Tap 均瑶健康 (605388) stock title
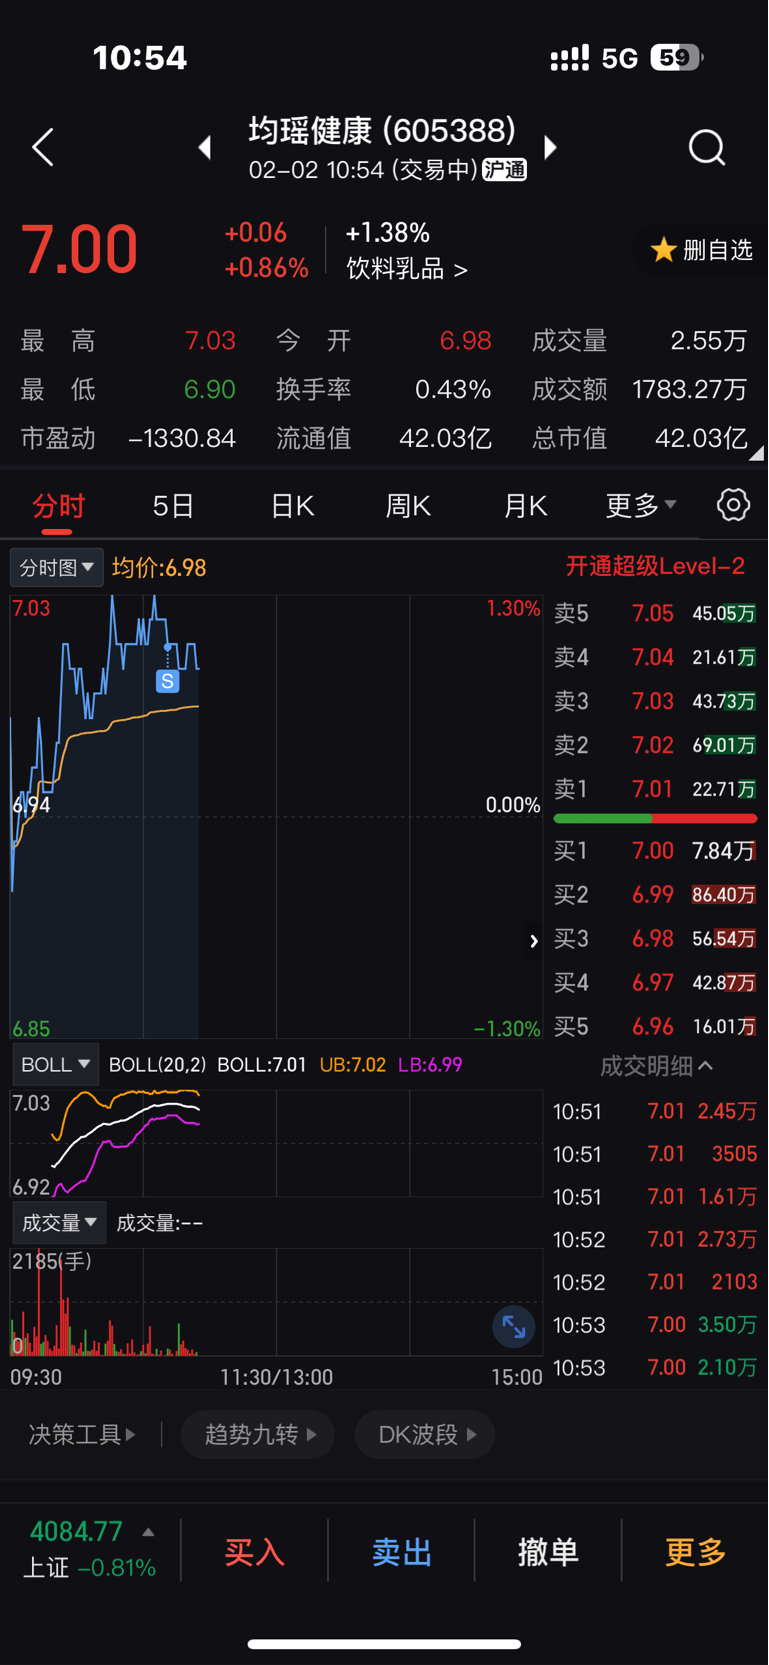Screen dimensions: 769x1665 pos(382,131)
